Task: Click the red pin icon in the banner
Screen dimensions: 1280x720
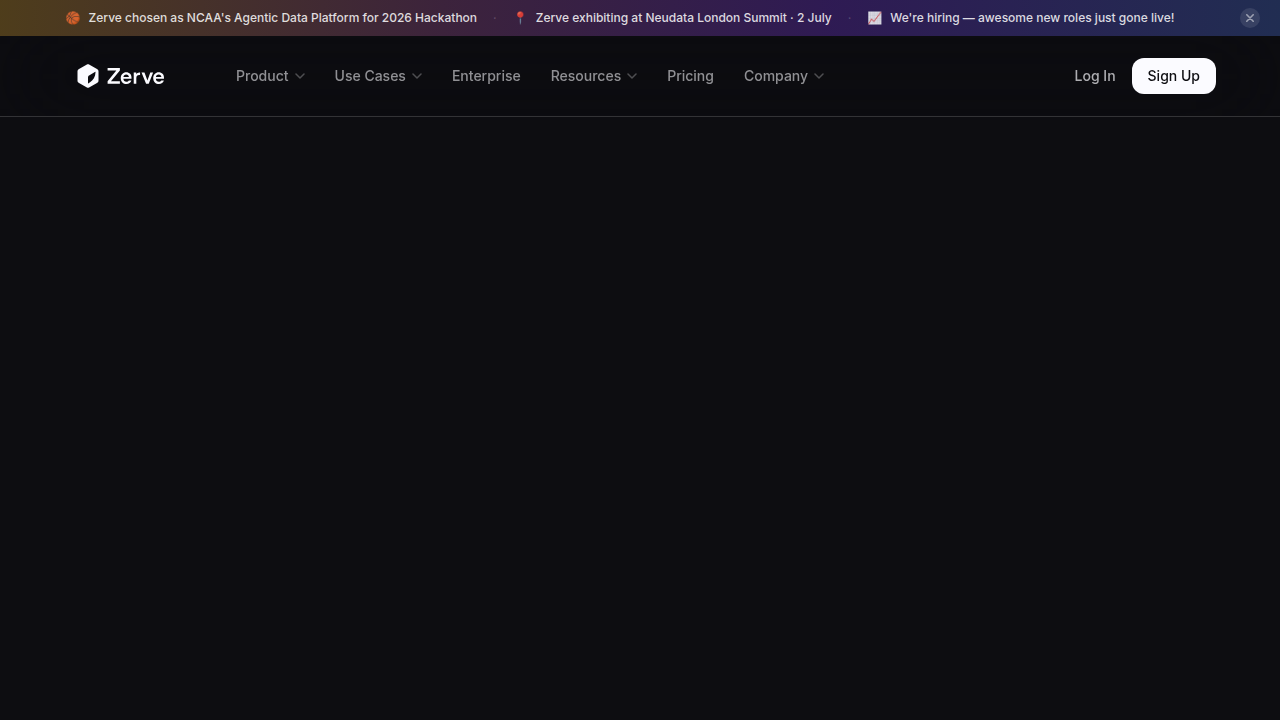Action: [x=520, y=18]
